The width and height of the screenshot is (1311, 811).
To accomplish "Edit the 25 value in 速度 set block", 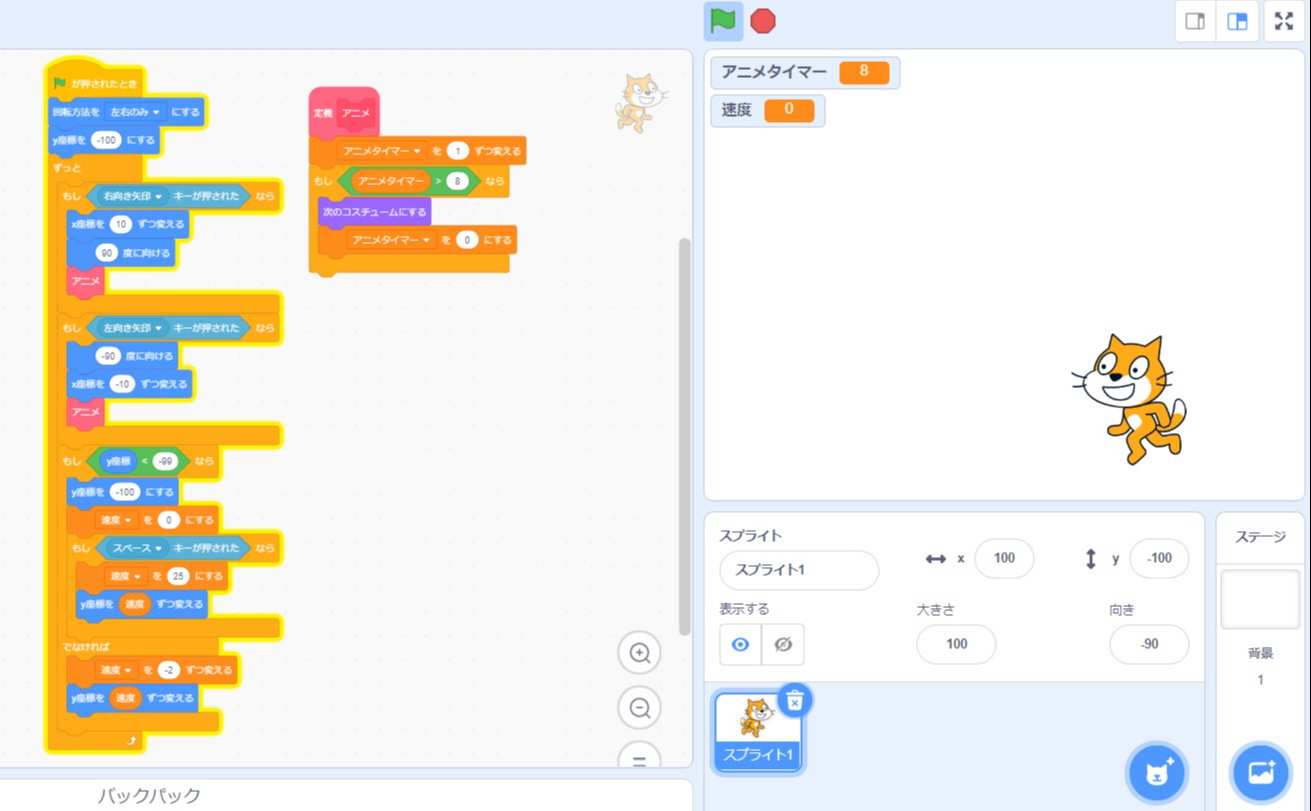I will [178, 577].
